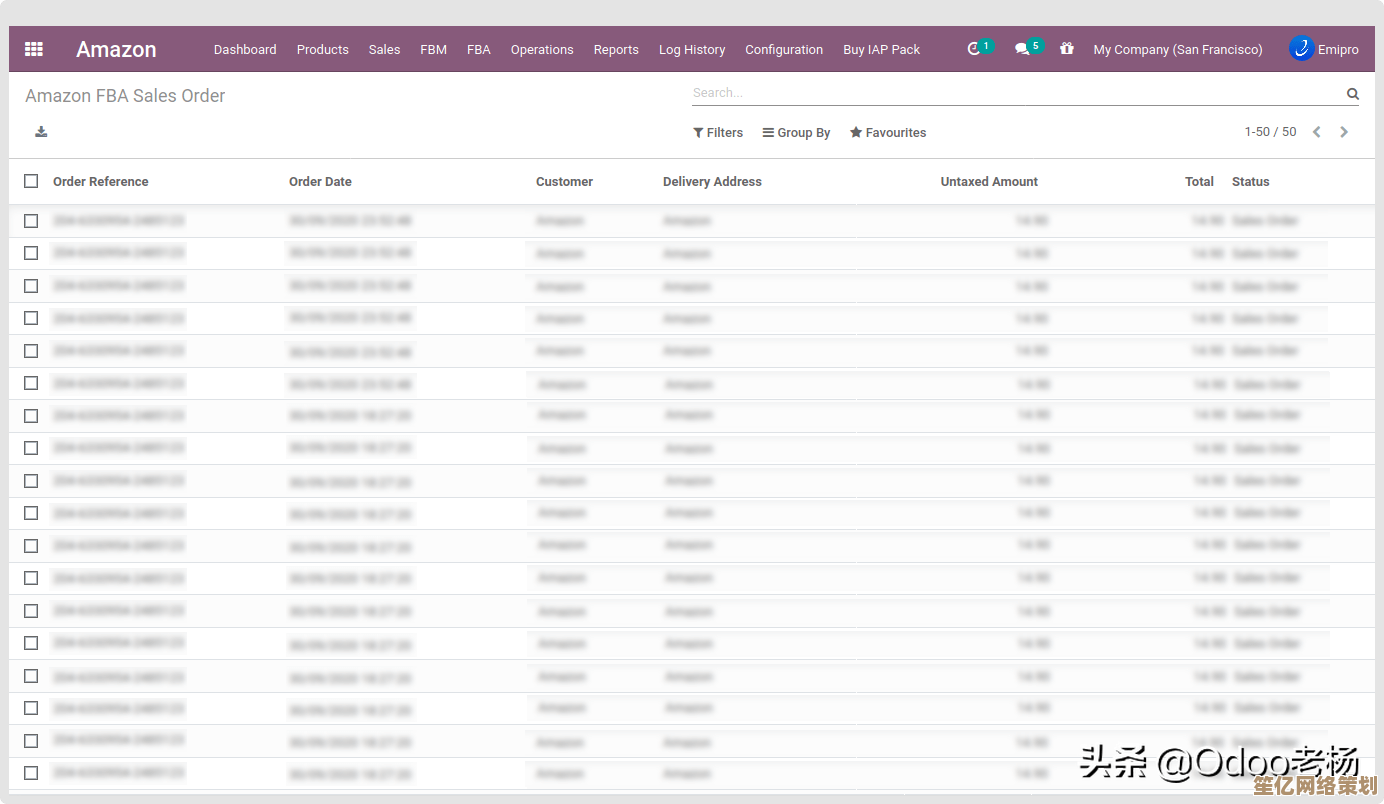This screenshot has height=804, width=1384.
Task: Open the Operations menu
Action: (542, 49)
